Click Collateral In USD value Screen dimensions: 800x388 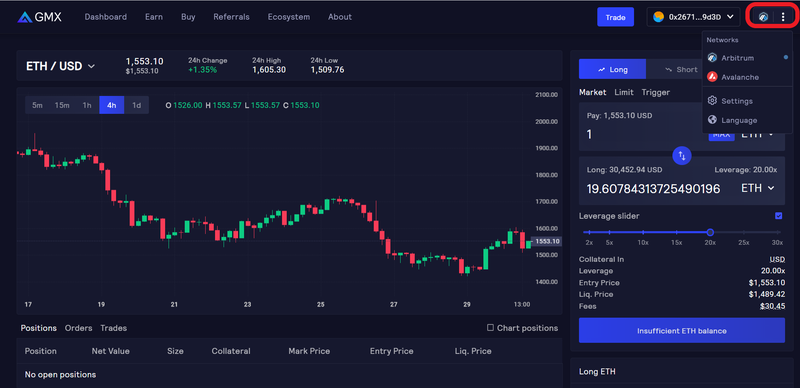(x=777, y=259)
